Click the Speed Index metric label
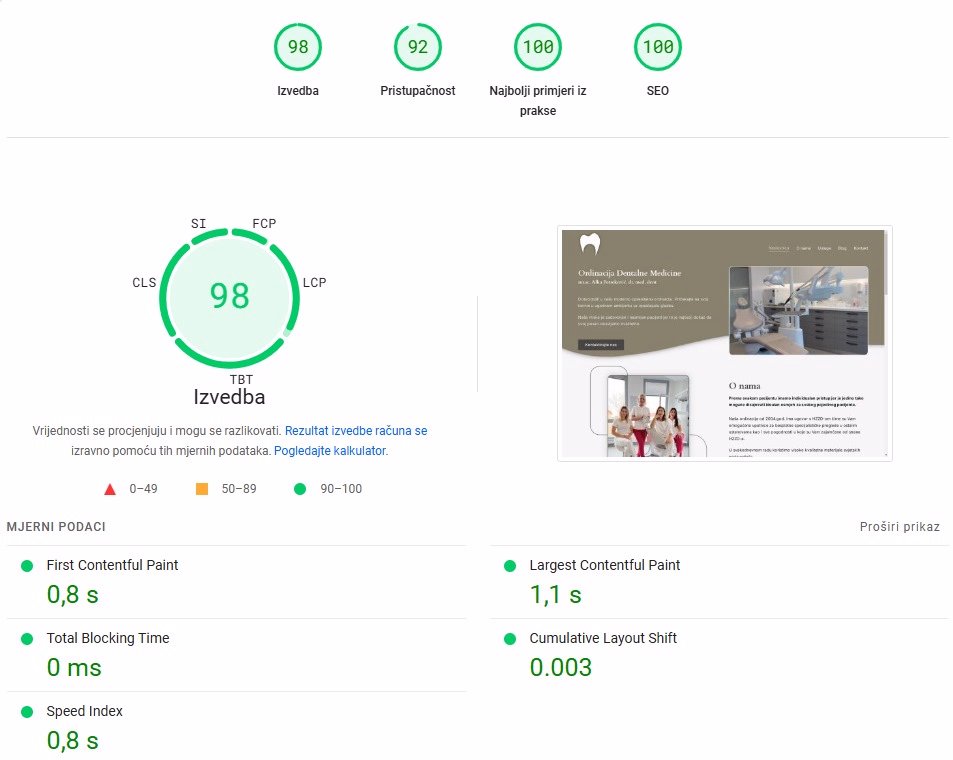 pos(84,711)
